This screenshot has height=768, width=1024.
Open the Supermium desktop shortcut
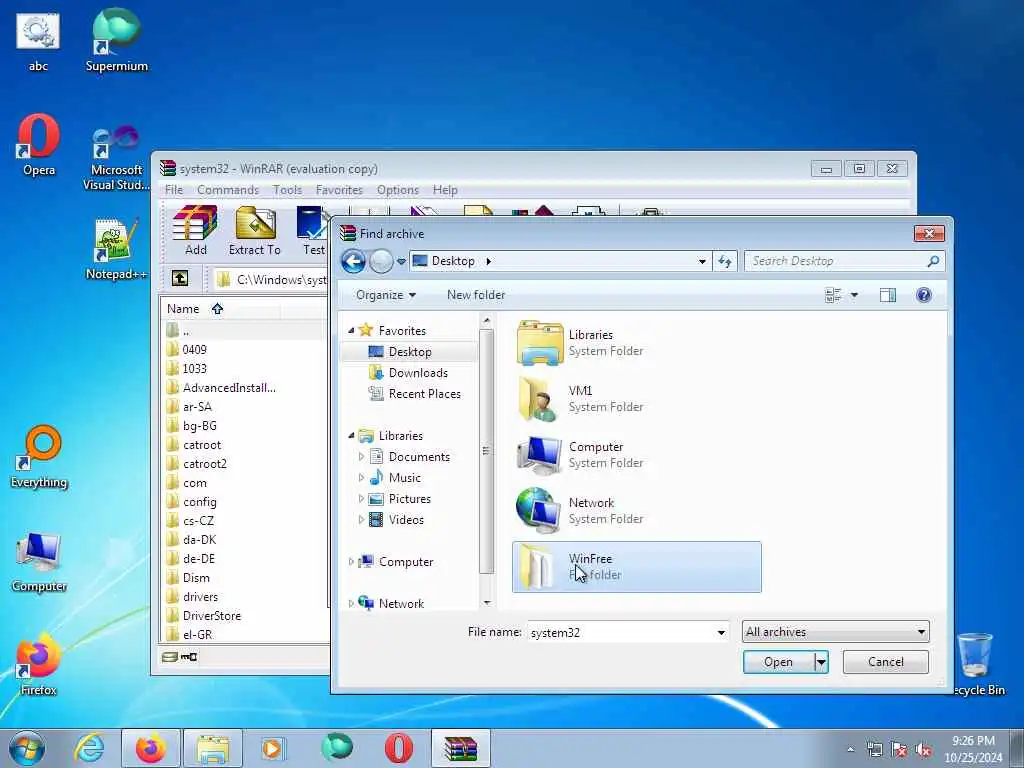pyautogui.click(x=116, y=40)
